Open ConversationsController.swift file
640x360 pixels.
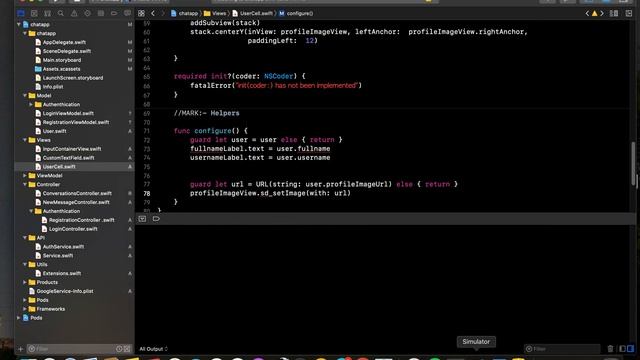pos(77,193)
